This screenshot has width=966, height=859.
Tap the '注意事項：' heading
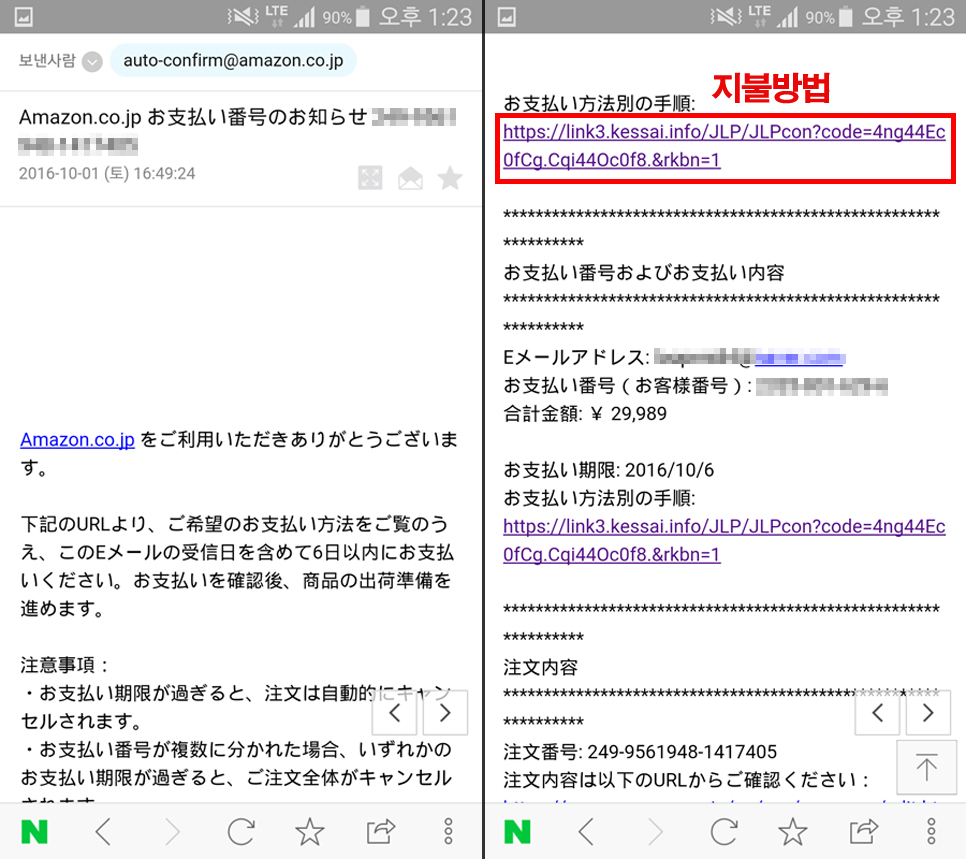tap(65, 665)
